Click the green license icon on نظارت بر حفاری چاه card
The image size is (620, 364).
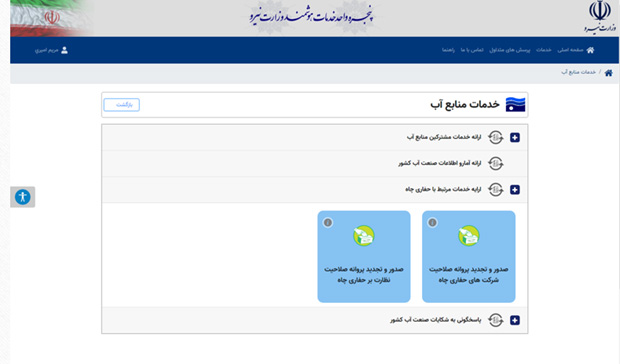coord(364,236)
